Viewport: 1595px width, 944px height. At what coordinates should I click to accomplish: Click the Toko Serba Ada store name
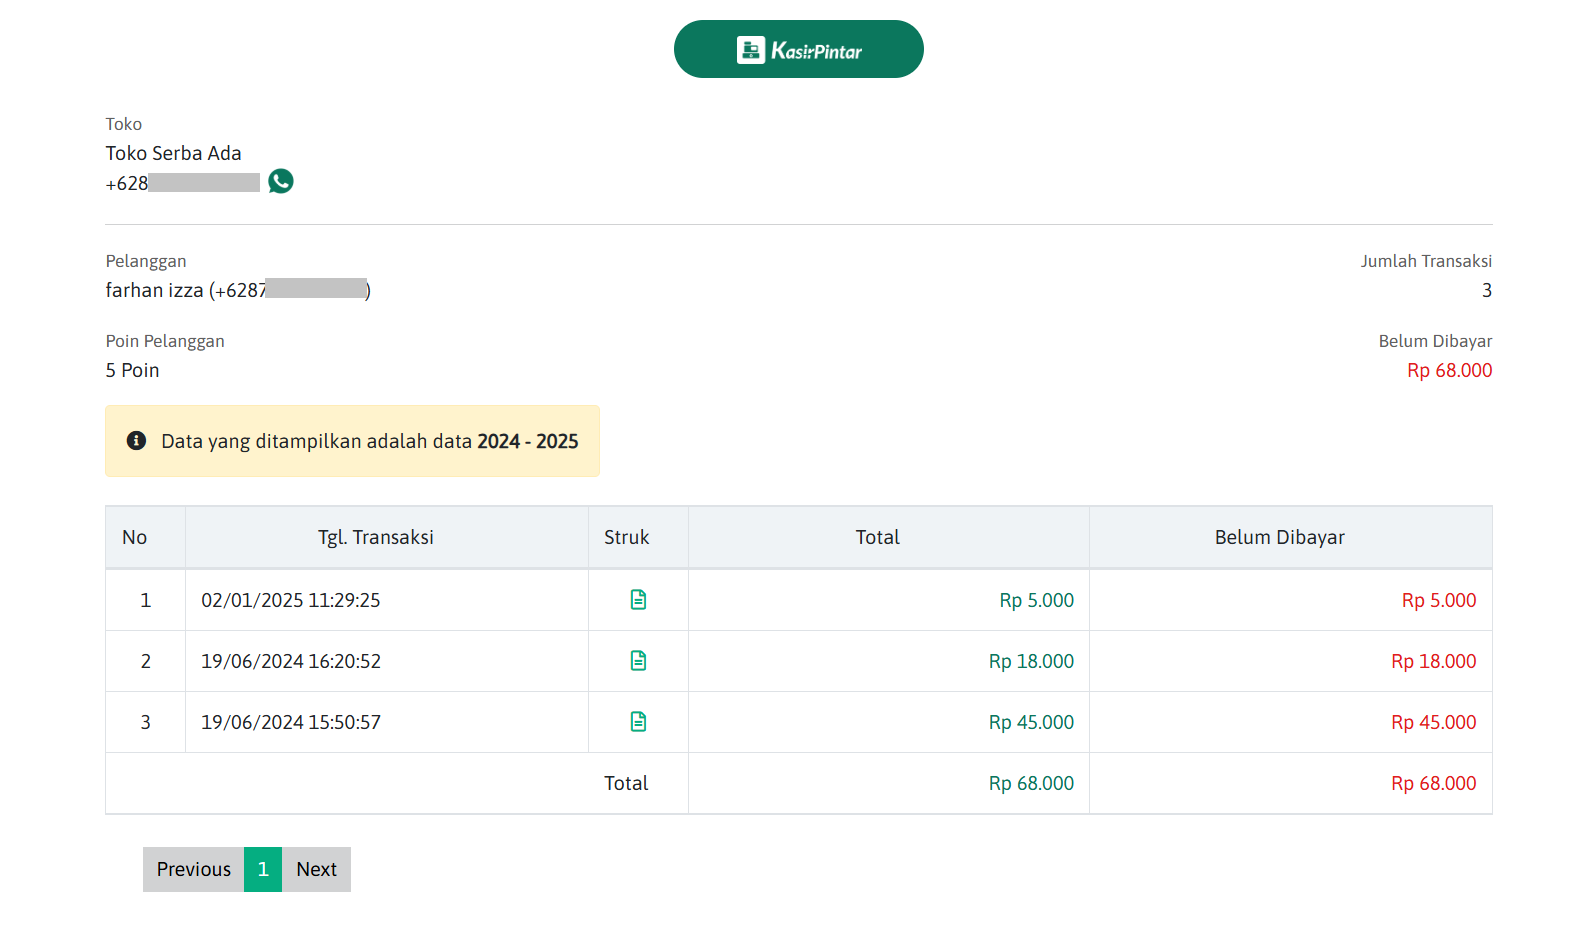(174, 153)
